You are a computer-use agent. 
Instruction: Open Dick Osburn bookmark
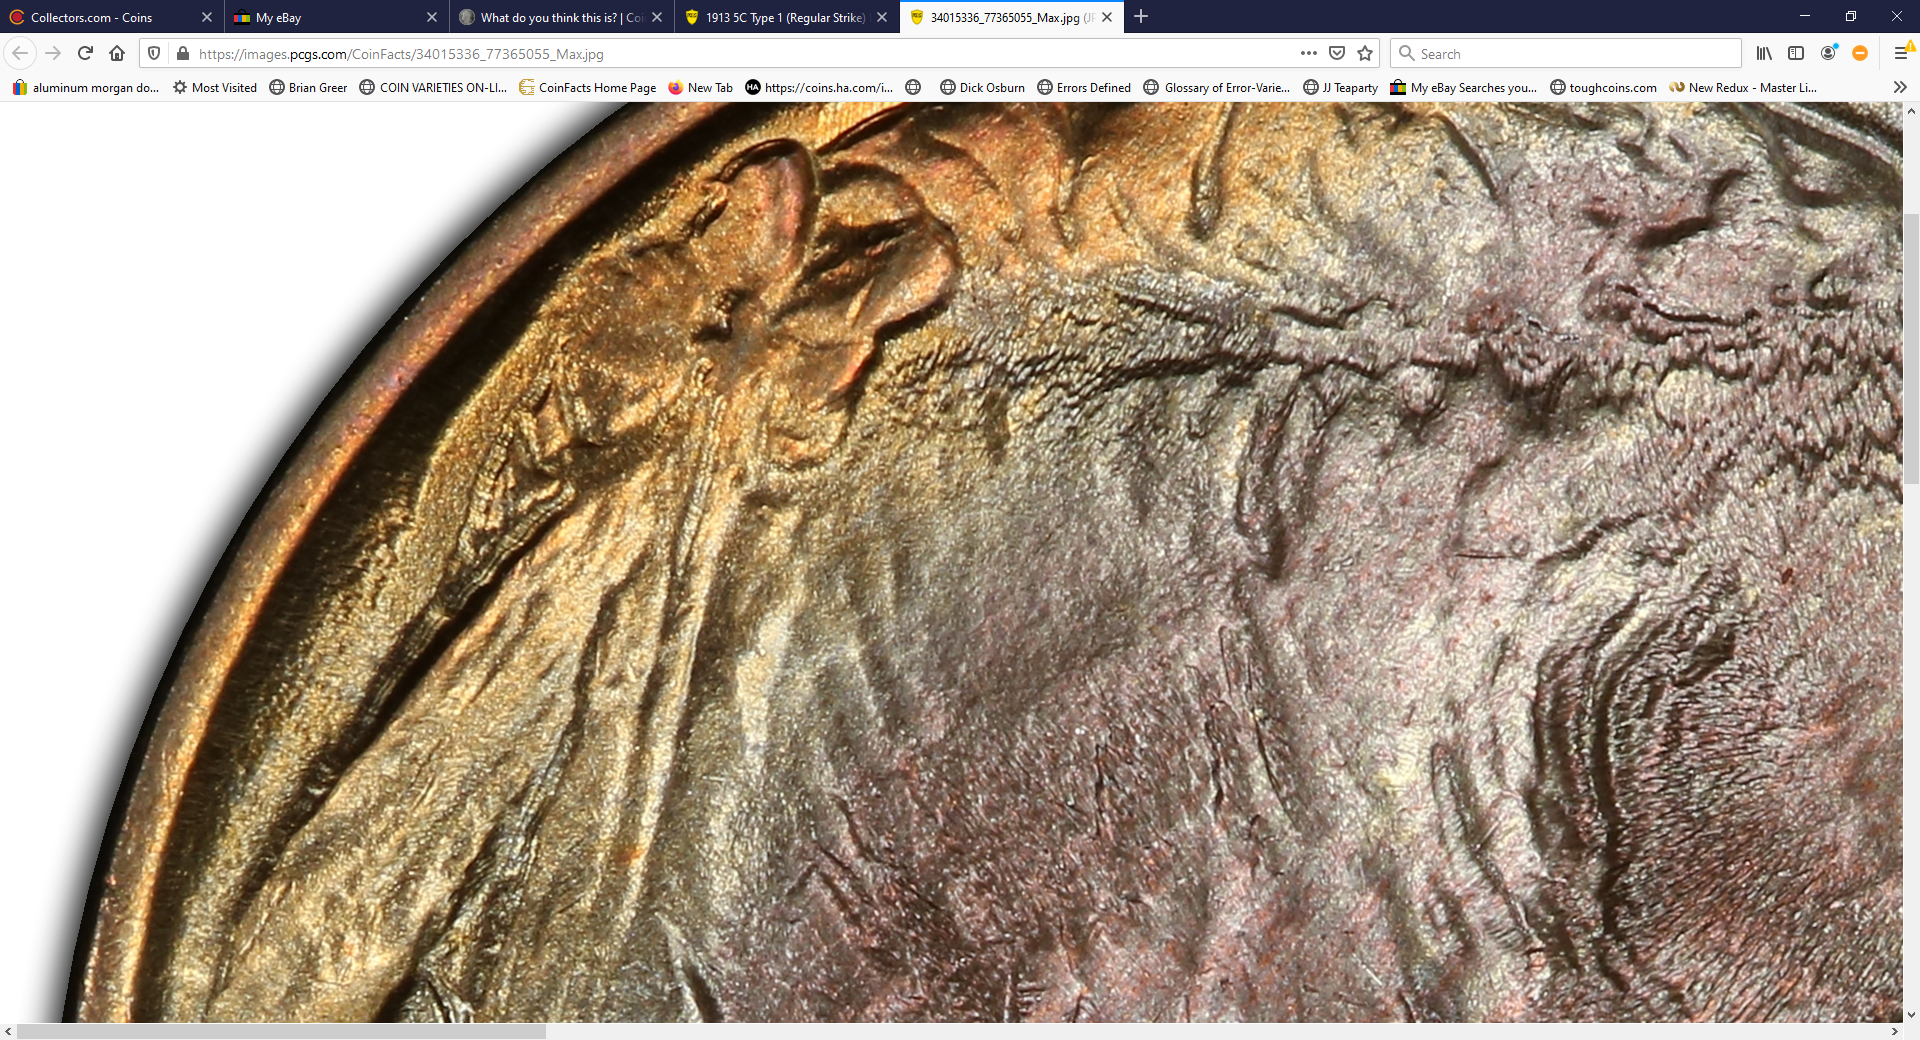point(982,87)
